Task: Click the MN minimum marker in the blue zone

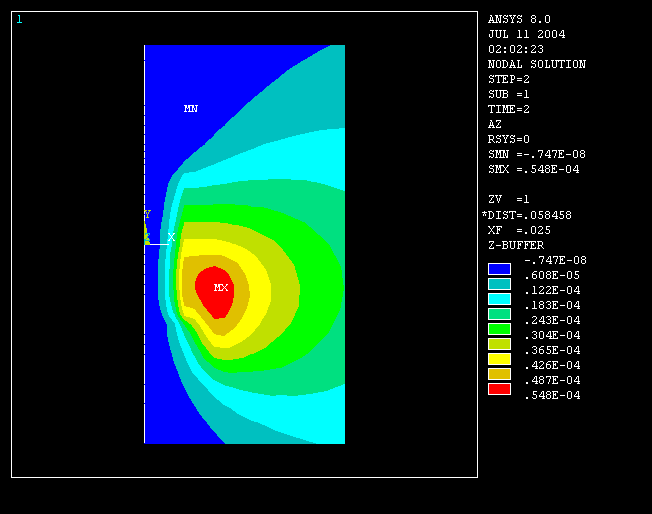Action: [x=191, y=109]
